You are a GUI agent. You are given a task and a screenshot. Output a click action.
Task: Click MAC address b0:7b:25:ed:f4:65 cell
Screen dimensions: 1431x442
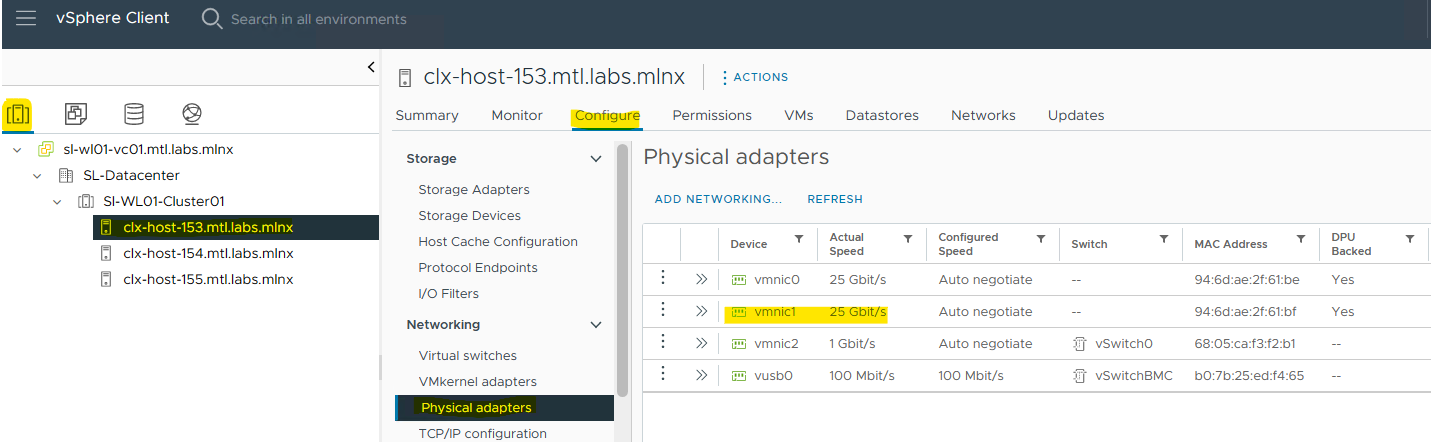pos(1249,375)
